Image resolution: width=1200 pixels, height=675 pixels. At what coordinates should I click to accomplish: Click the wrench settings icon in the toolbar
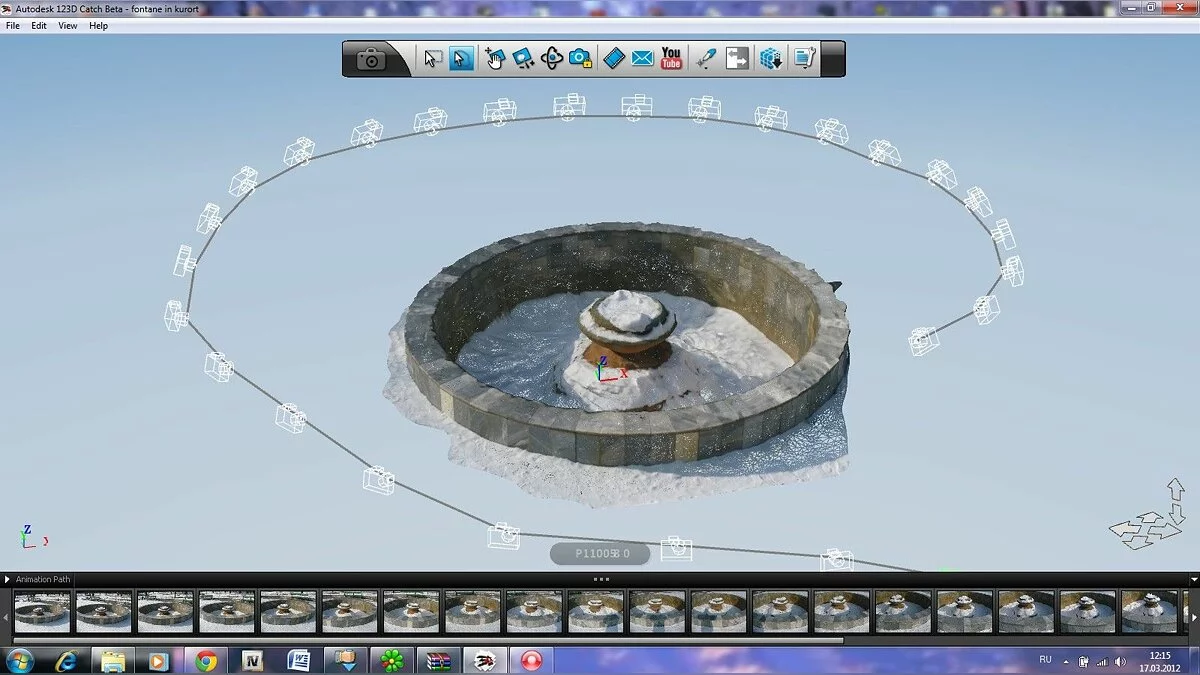point(805,58)
